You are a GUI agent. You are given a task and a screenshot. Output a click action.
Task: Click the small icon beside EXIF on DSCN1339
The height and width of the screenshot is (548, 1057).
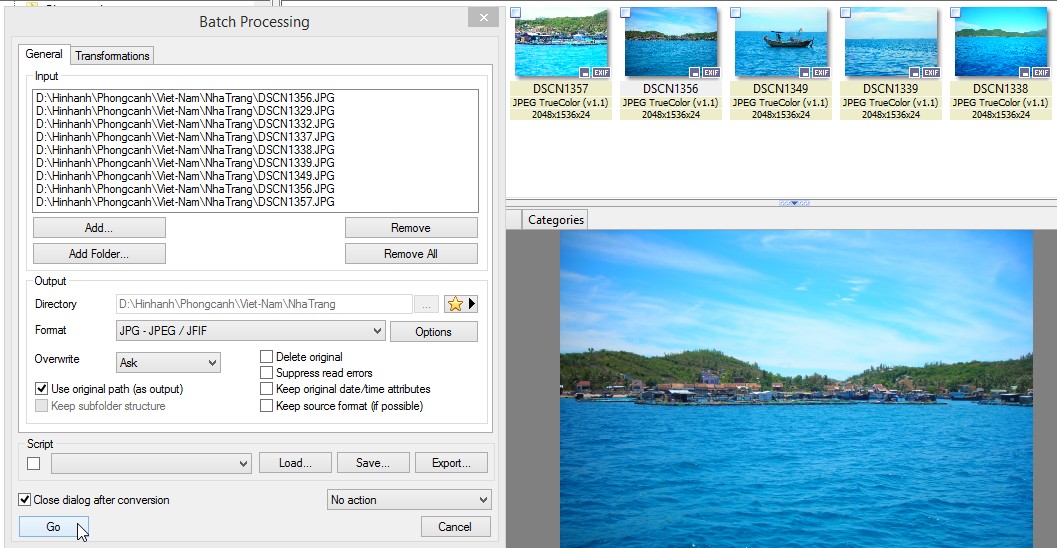coord(915,73)
